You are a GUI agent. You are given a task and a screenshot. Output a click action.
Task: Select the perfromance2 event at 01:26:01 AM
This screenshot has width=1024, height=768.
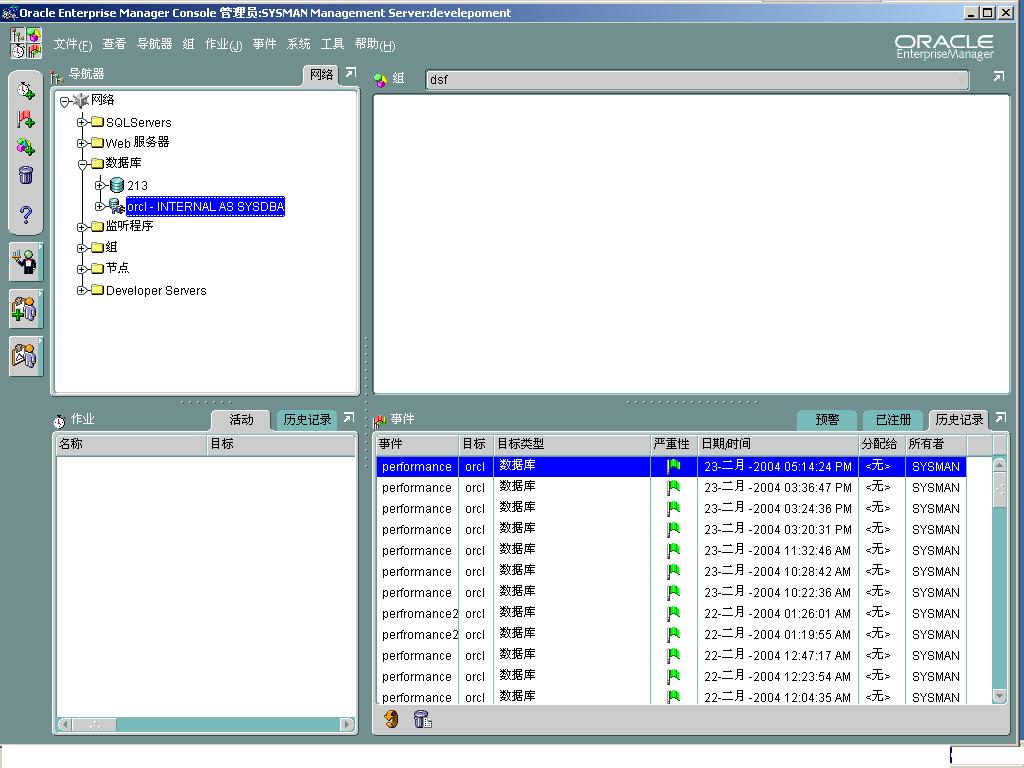pyautogui.click(x=671, y=613)
